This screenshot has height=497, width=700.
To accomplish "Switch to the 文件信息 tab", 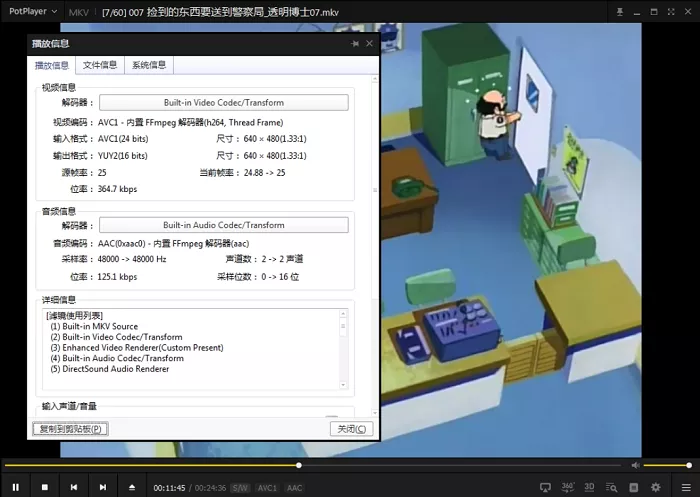I will pos(100,65).
